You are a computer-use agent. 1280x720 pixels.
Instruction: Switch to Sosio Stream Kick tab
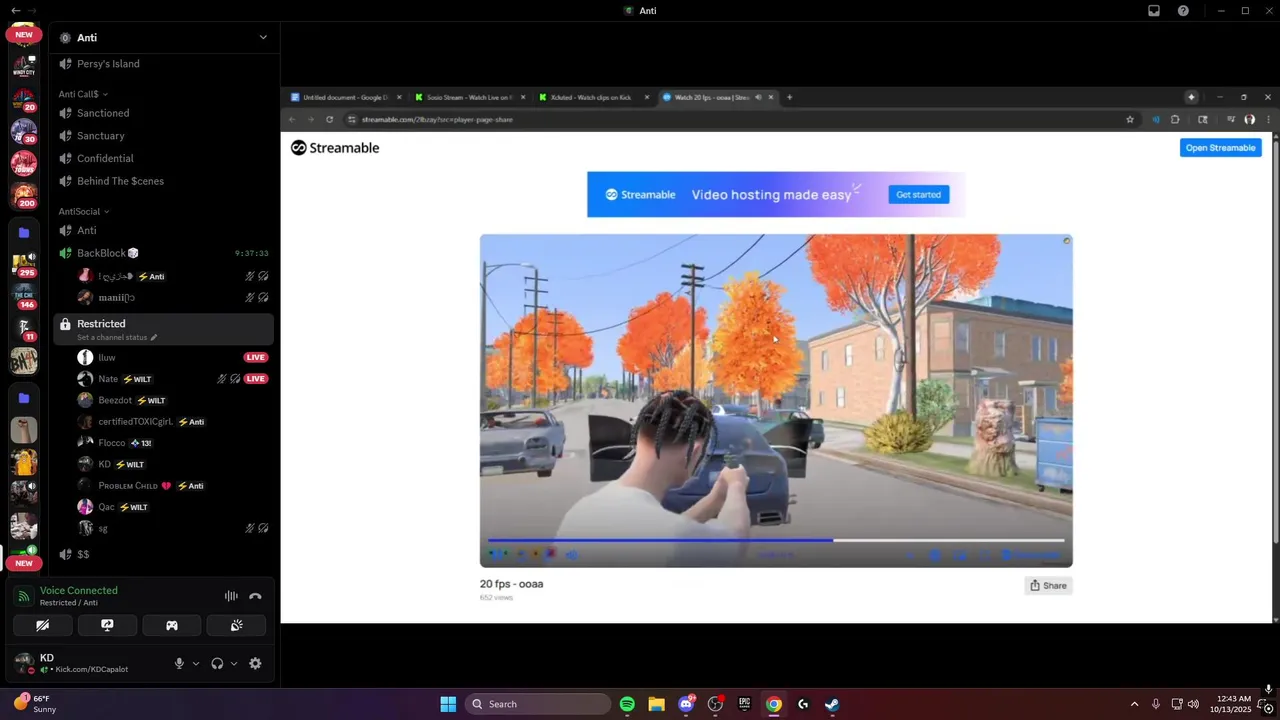469,97
